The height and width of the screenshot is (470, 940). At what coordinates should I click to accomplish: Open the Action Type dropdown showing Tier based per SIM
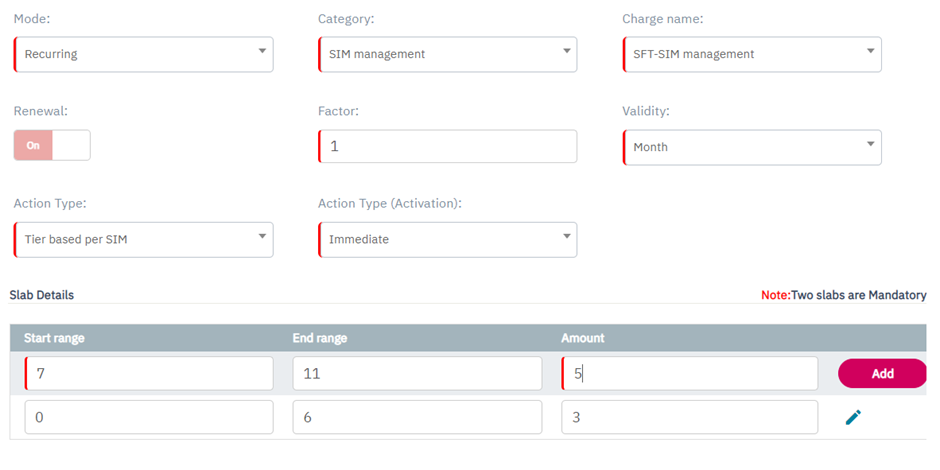(144, 240)
